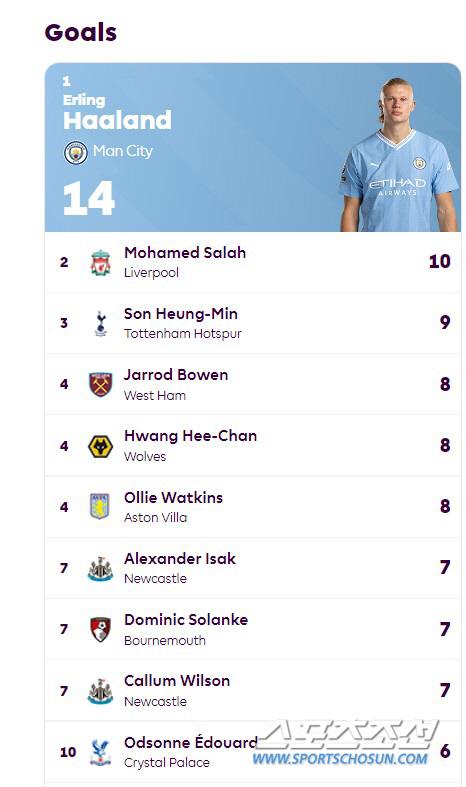Click the Liverpool club crest
The width and height of the screenshot is (466, 787).
pyautogui.click(x=100, y=263)
